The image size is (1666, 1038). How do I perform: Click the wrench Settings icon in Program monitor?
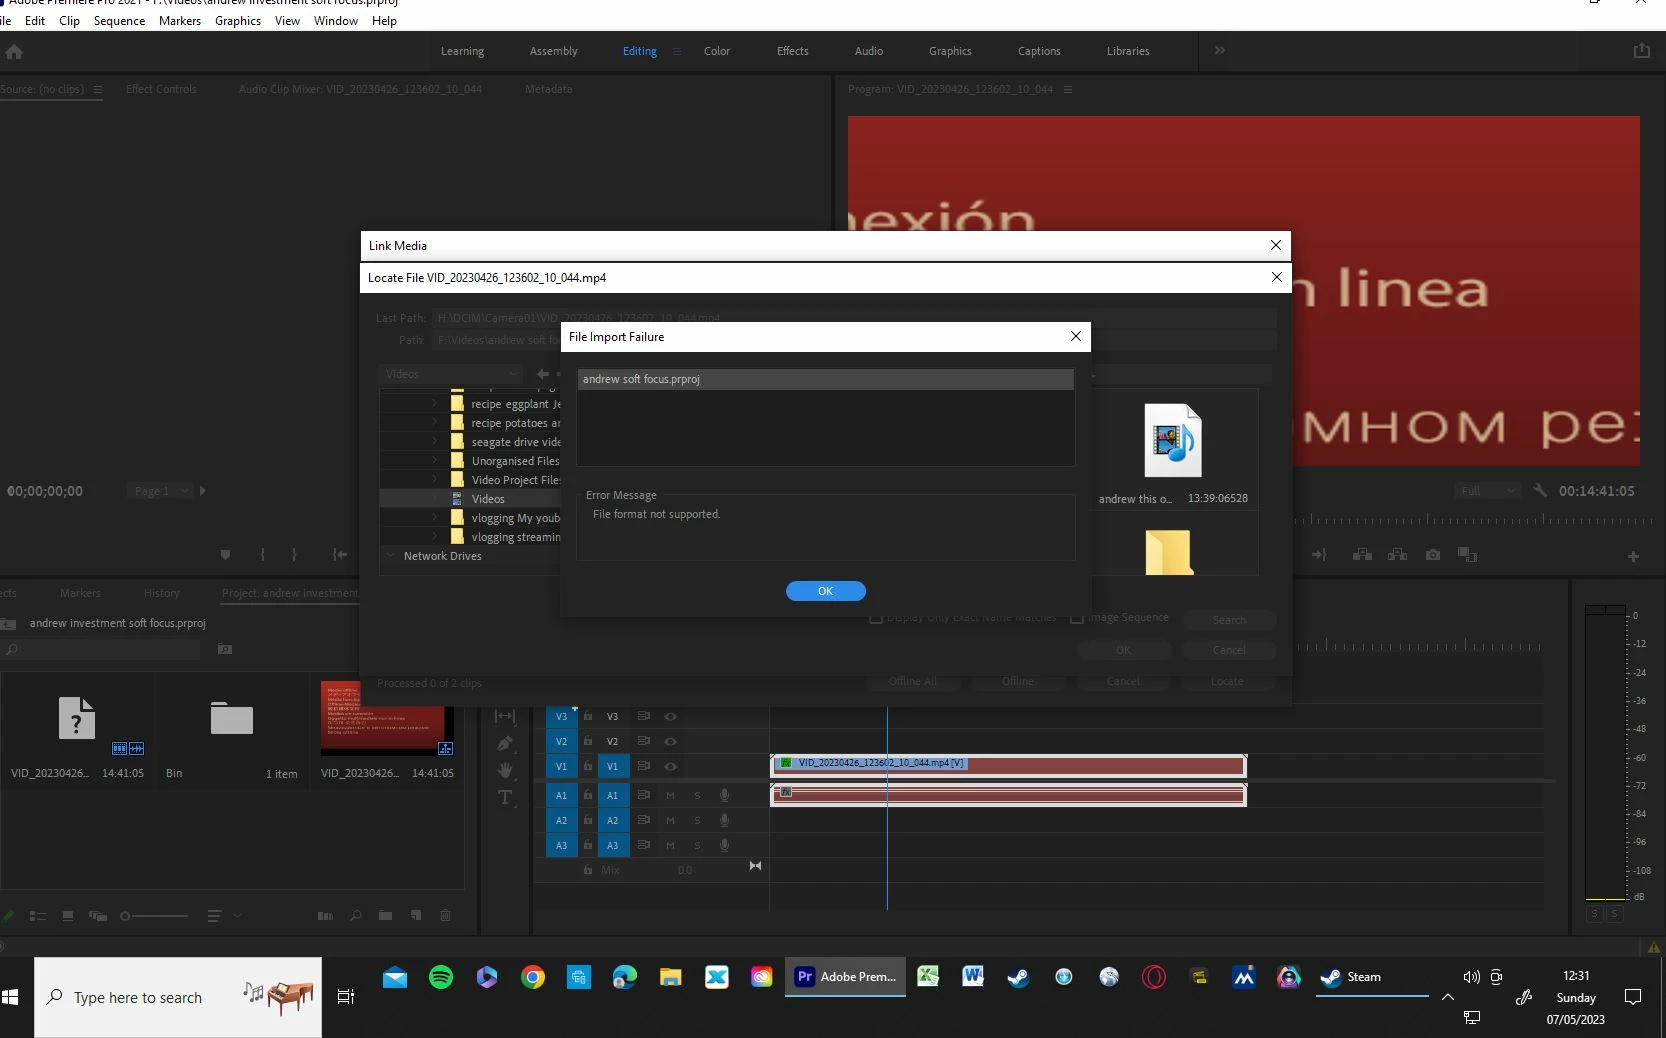pos(1540,491)
